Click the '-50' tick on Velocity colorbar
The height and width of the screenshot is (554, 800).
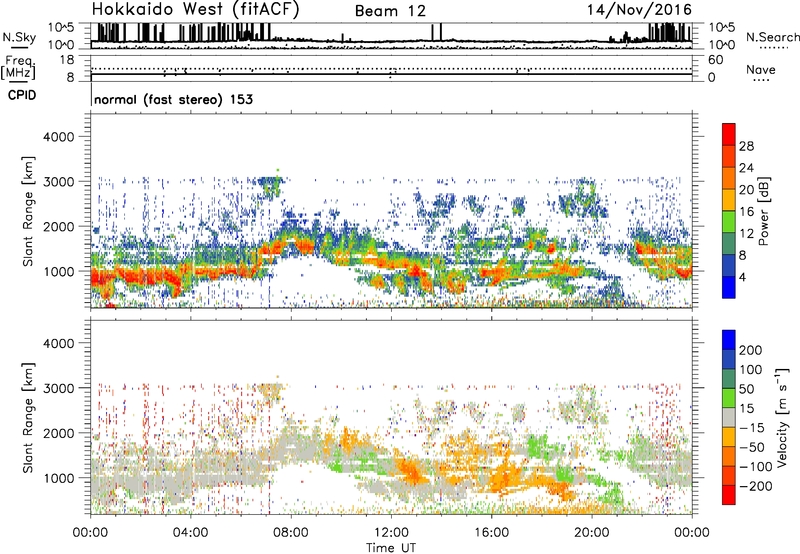(751, 447)
